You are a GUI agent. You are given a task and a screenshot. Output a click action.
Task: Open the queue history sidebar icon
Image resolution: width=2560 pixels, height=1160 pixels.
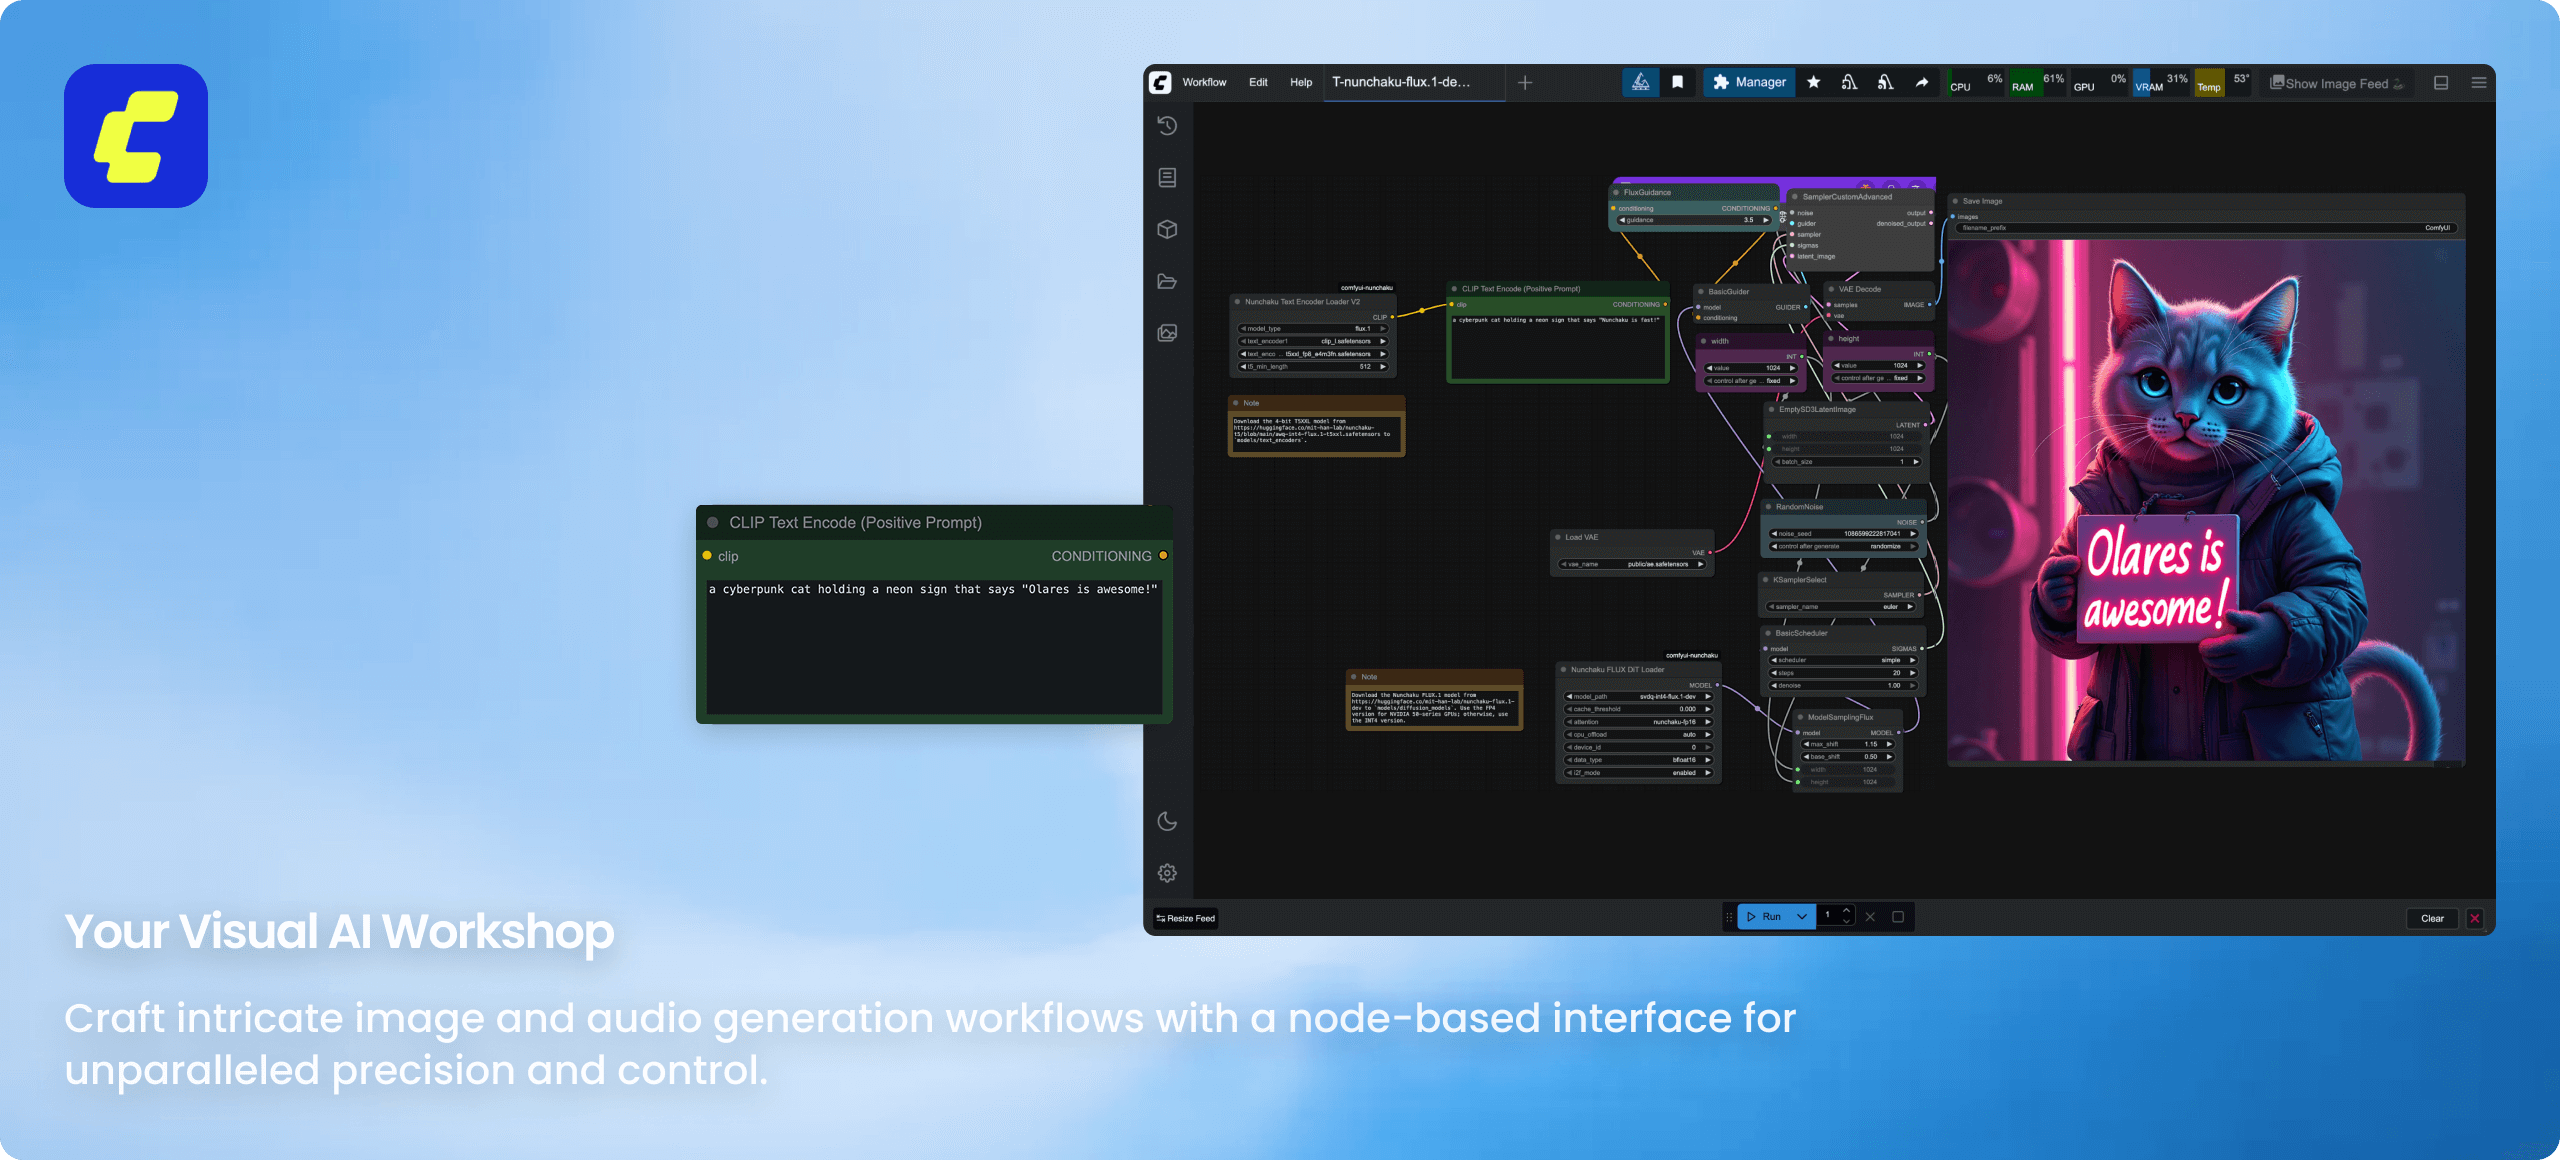point(1167,125)
